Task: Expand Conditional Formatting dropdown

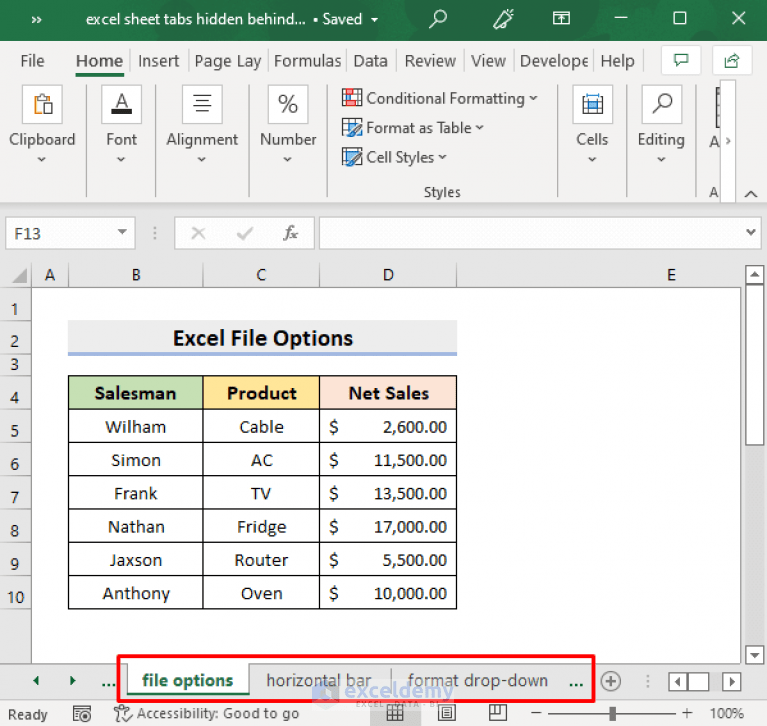Action: (x=533, y=98)
